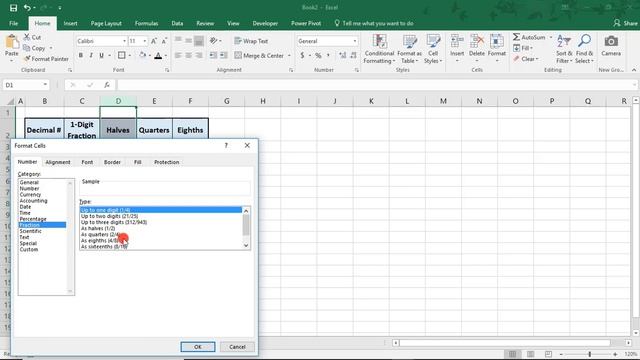
Task: Select the column H header
Action: (262, 101)
